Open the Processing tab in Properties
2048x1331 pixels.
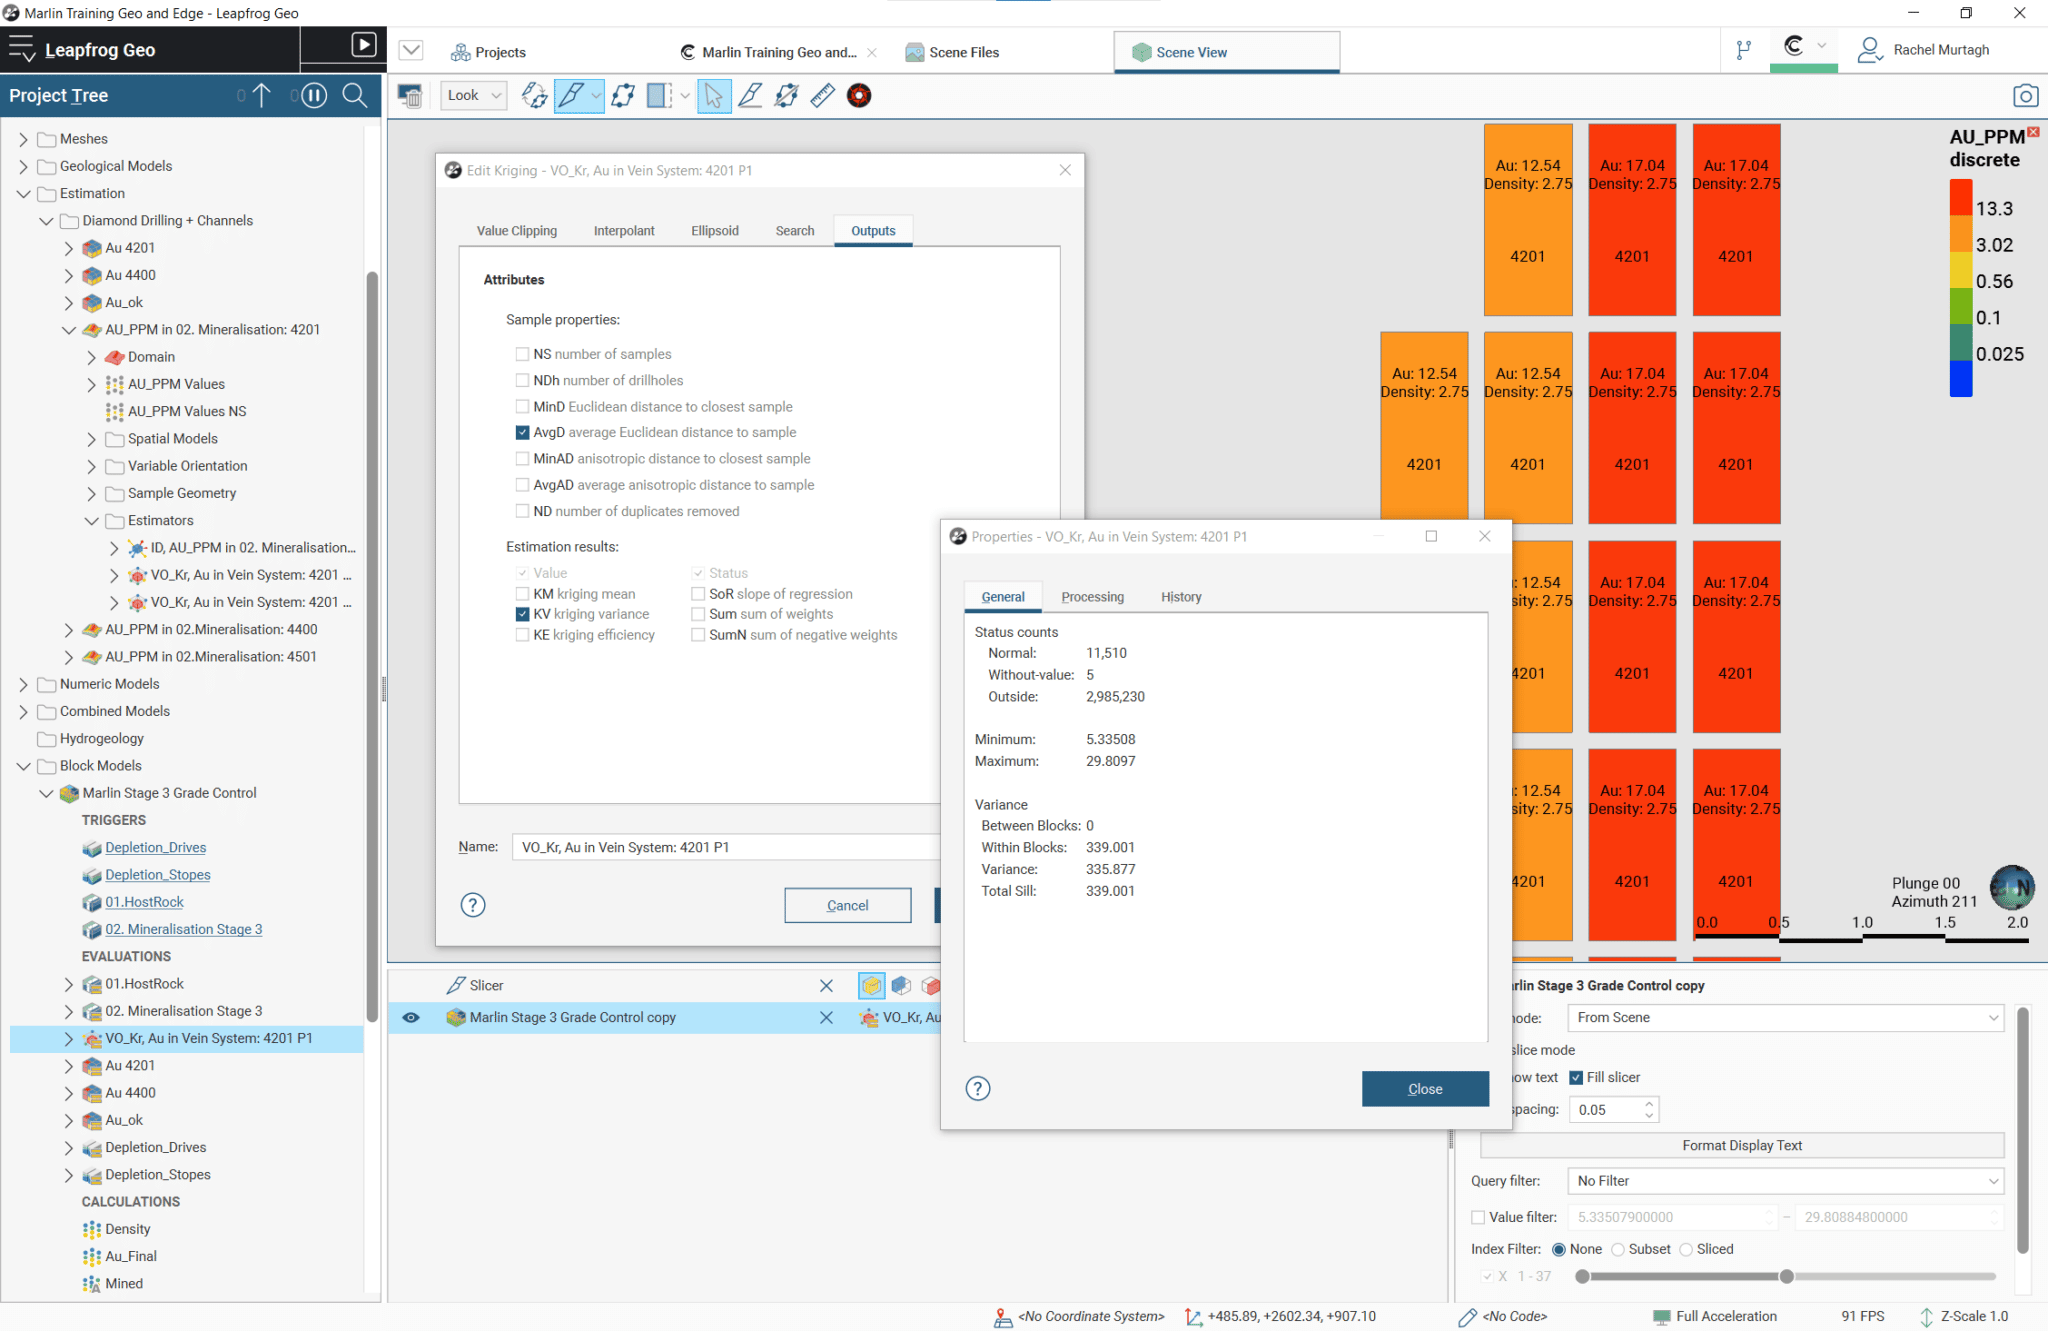coord(1092,597)
